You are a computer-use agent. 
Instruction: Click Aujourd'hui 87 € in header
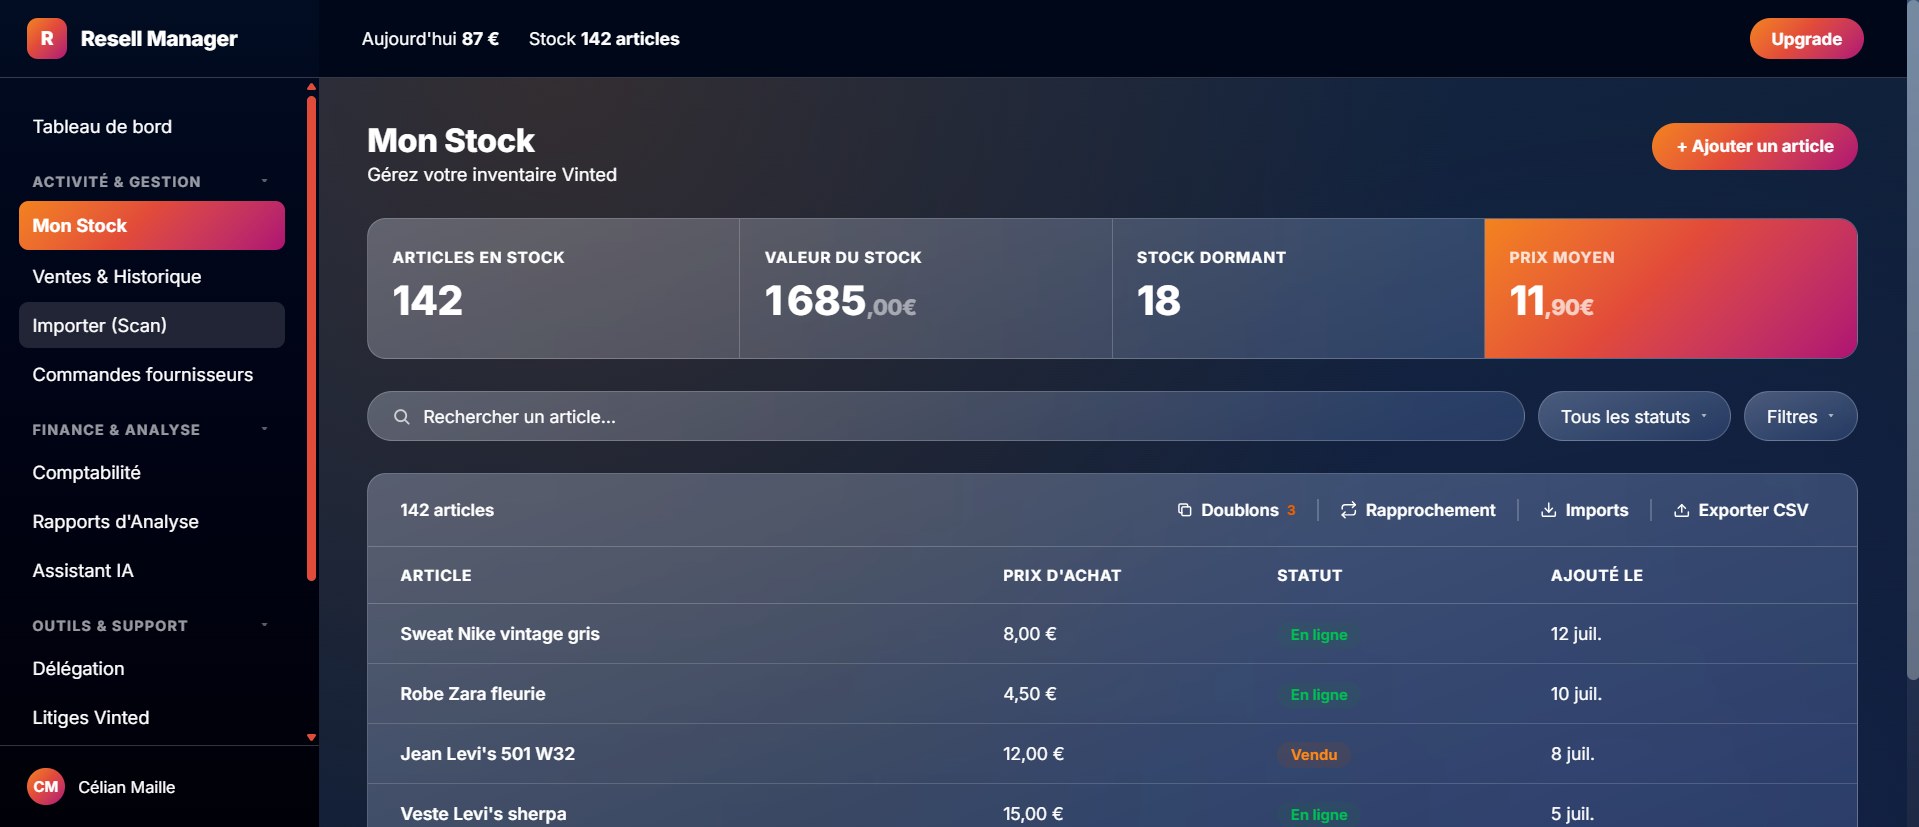click(x=430, y=39)
